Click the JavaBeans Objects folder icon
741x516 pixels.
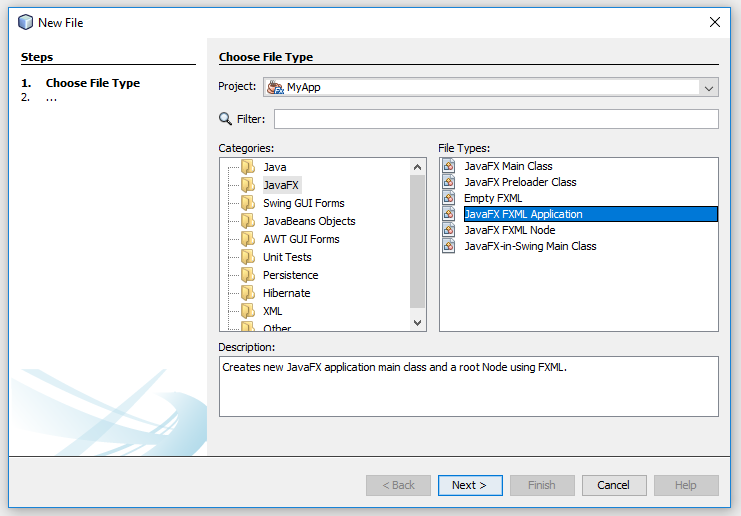(x=248, y=221)
